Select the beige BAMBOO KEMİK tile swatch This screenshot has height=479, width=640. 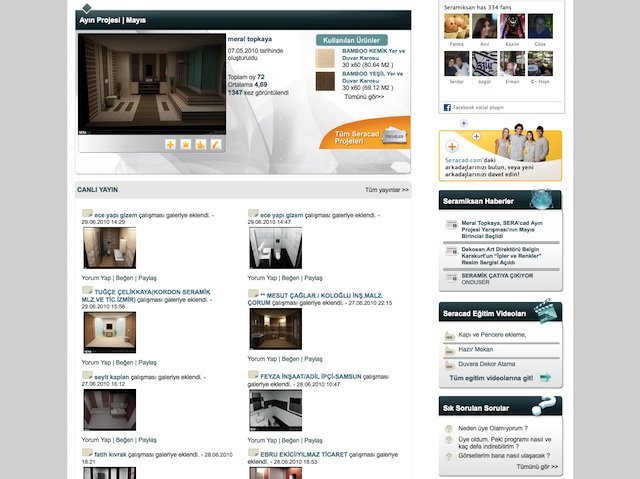click(325, 58)
